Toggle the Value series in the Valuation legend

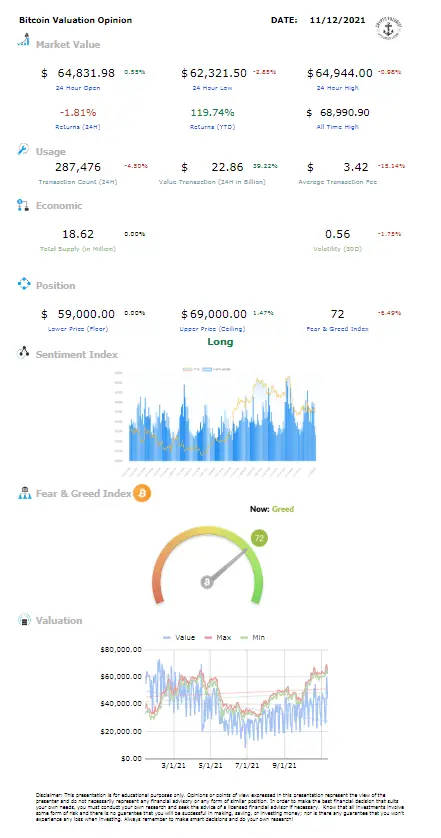[179, 637]
